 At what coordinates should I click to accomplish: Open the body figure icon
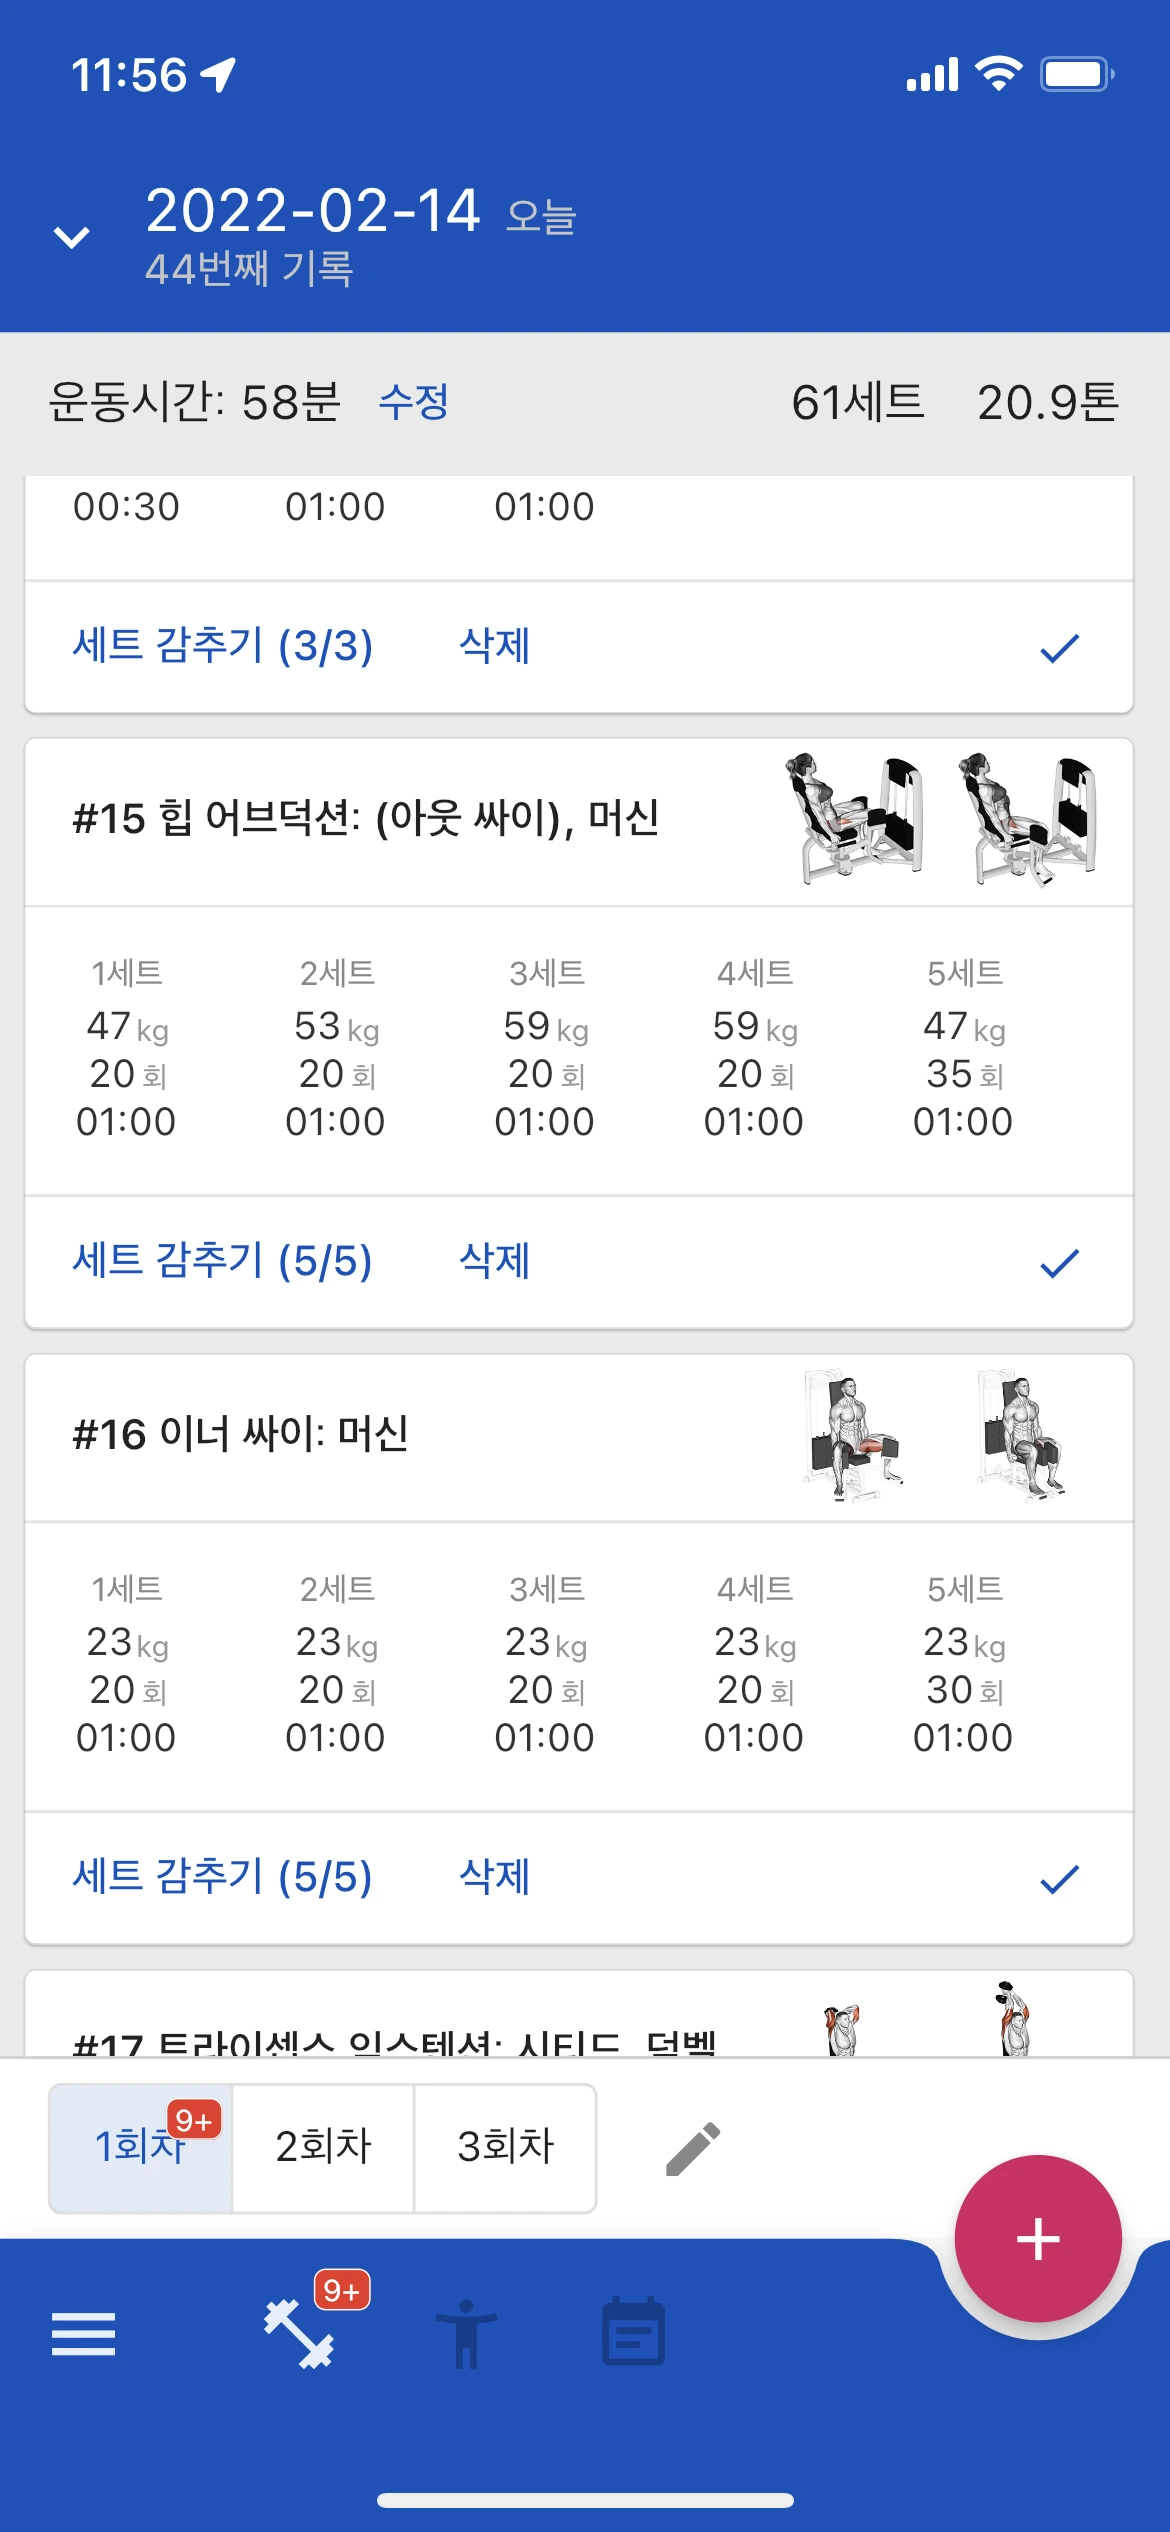pyautogui.click(x=466, y=2333)
